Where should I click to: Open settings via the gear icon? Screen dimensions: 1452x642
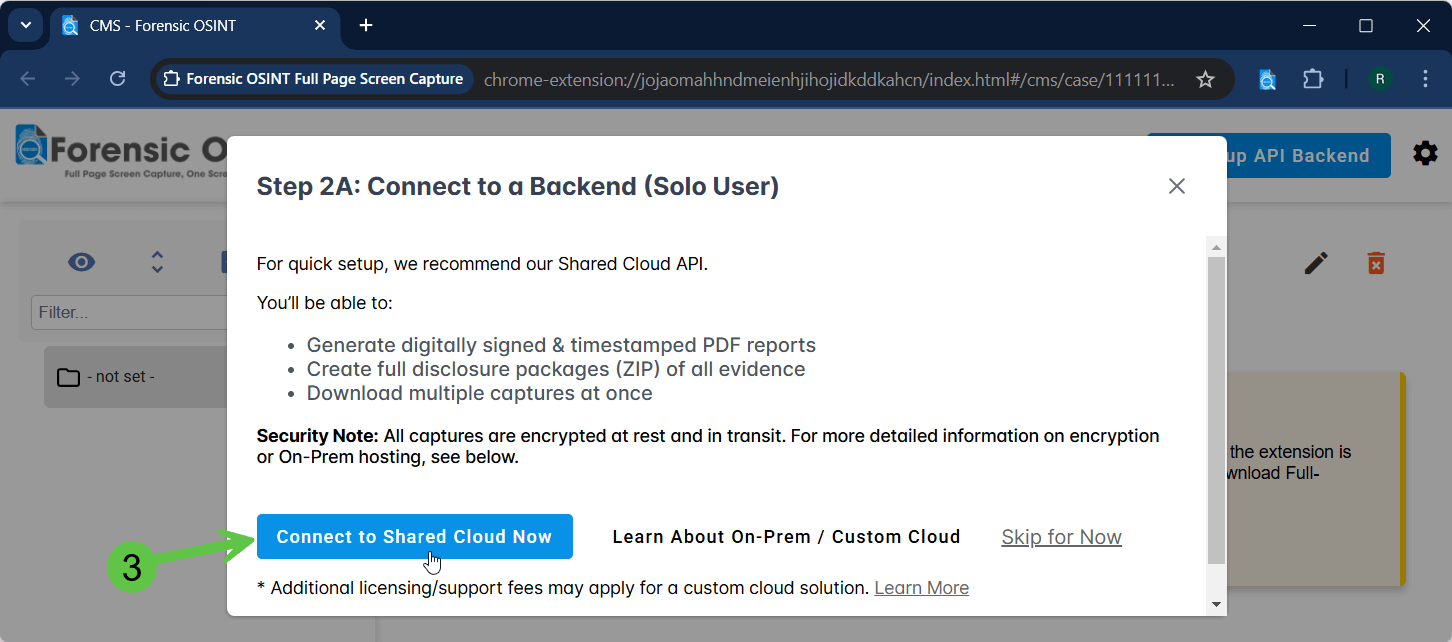coord(1425,153)
